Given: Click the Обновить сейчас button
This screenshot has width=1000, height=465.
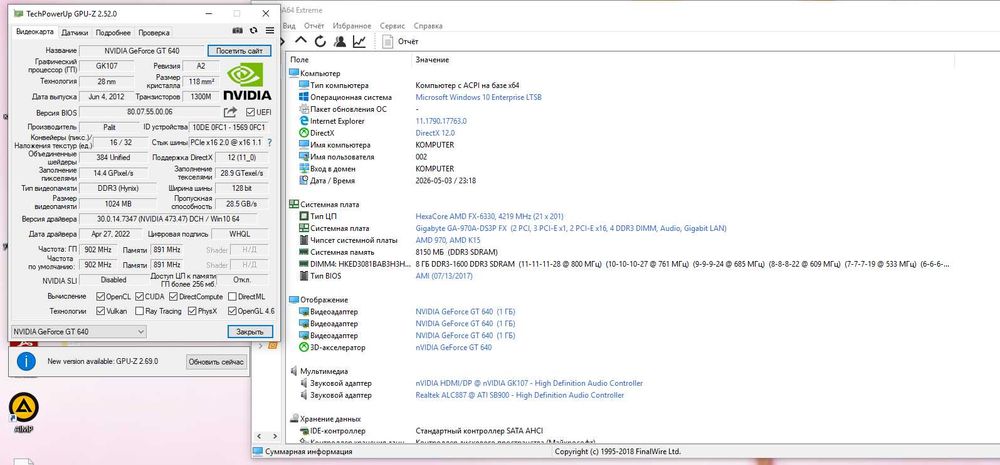Looking at the screenshot, I should coord(216,362).
